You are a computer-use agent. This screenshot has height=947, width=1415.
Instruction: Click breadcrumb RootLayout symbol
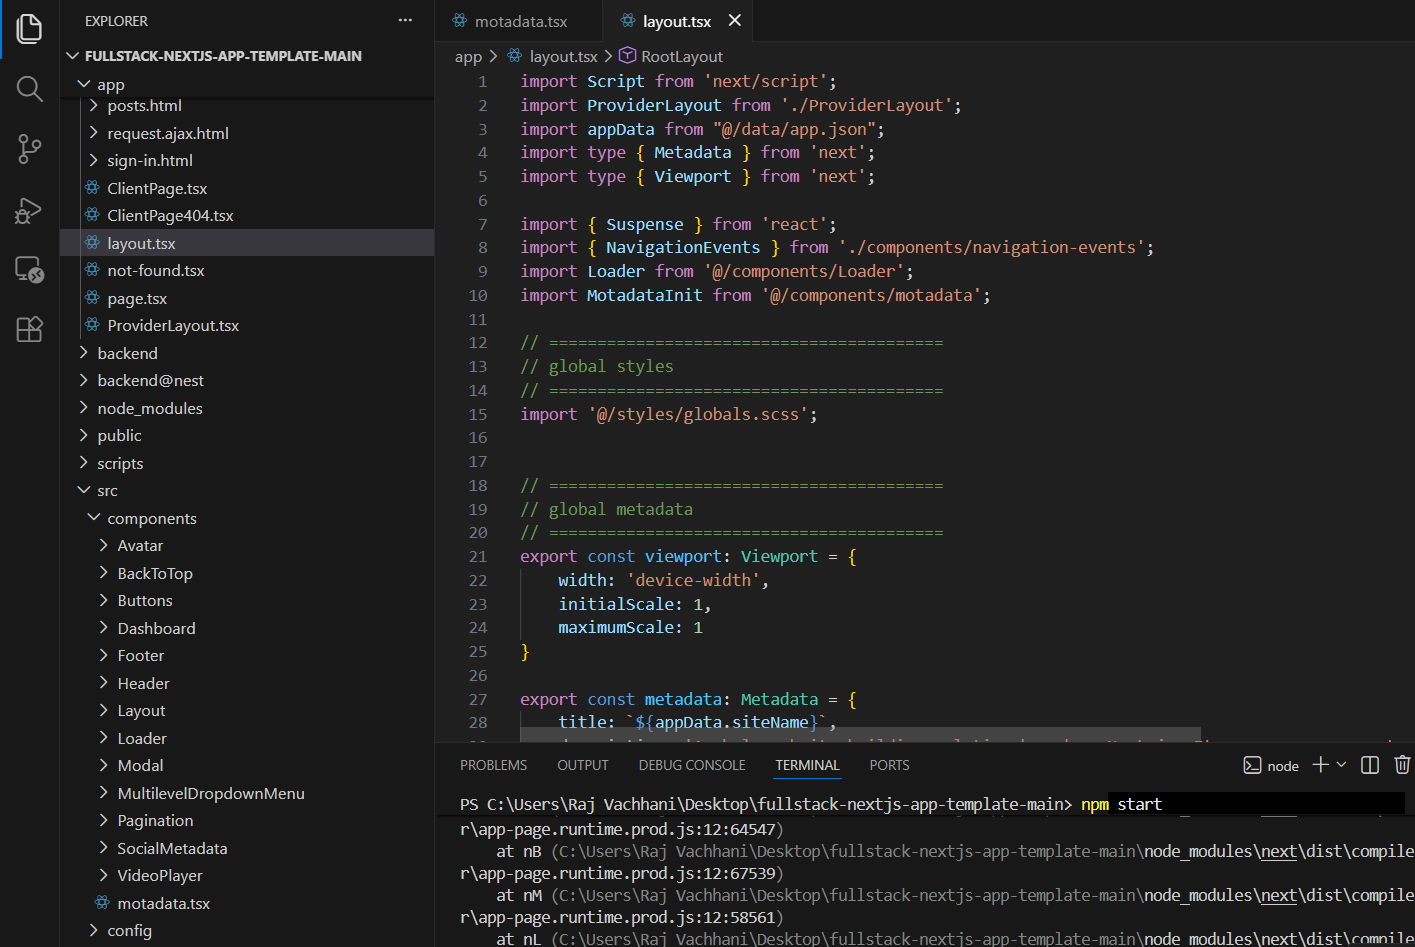[682, 57]
